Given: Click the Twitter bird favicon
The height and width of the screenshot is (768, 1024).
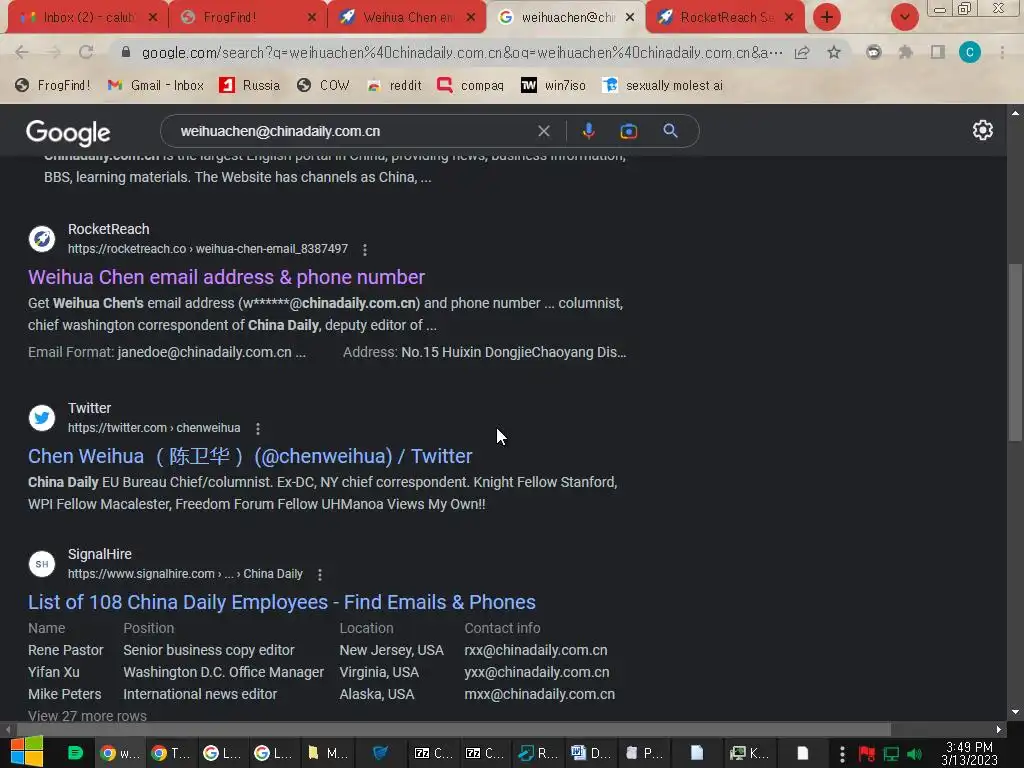Looking at the screenshot, I should point(42,417).
